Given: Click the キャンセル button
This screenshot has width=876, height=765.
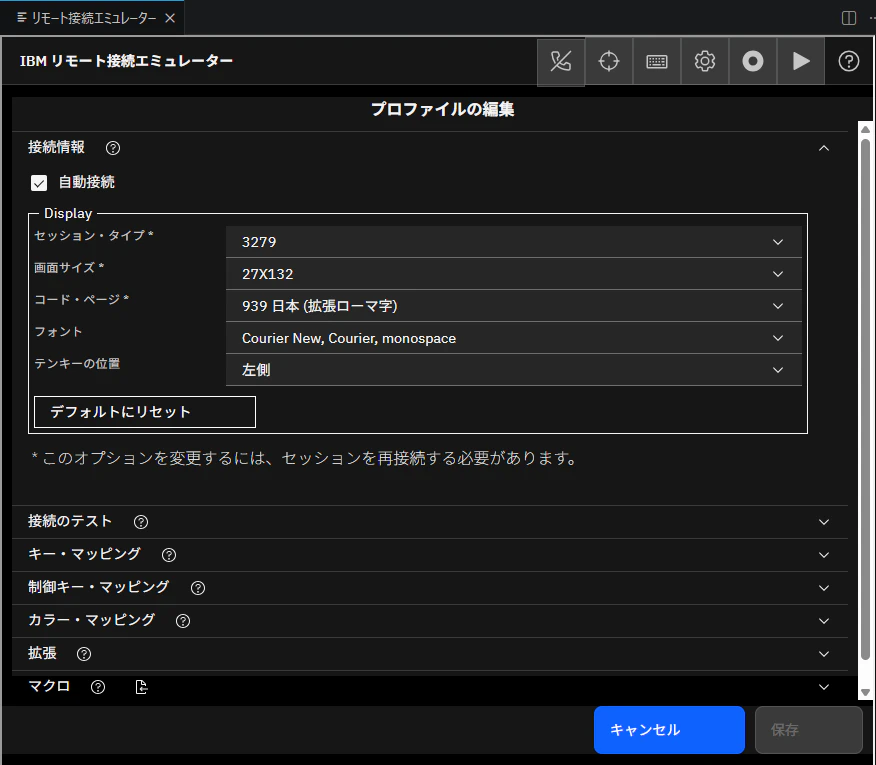Looking at the screenshot, I should coord(669,730).
